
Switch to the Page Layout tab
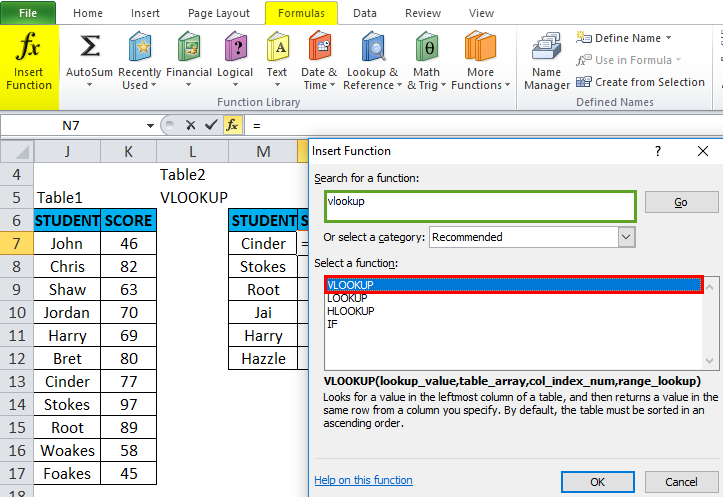(x=219, y=13)
